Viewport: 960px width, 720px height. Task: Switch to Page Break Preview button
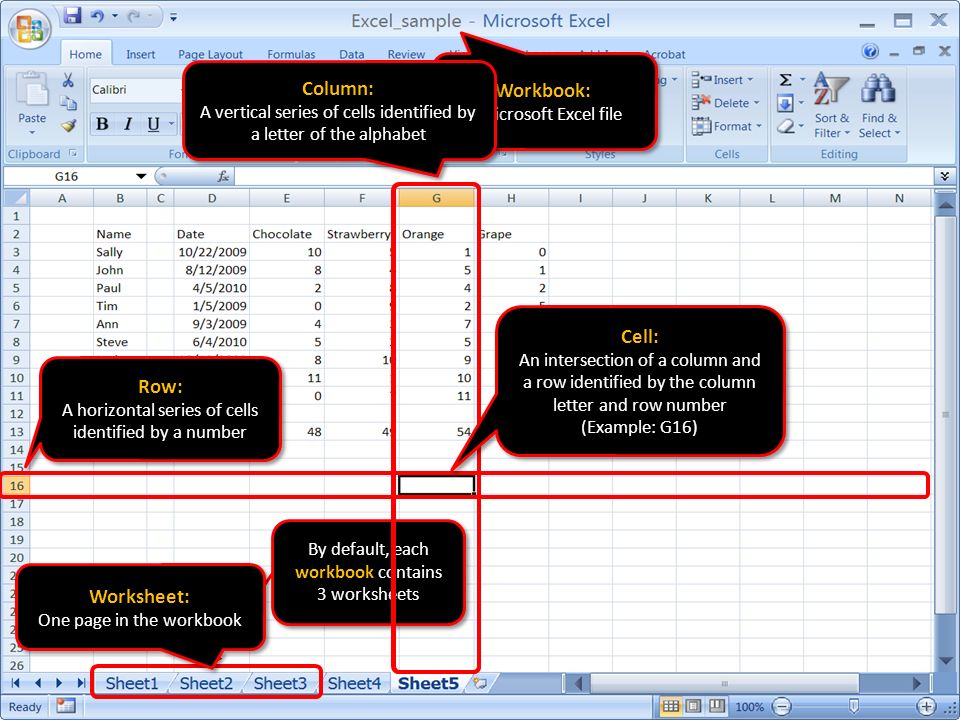(717, 707)
